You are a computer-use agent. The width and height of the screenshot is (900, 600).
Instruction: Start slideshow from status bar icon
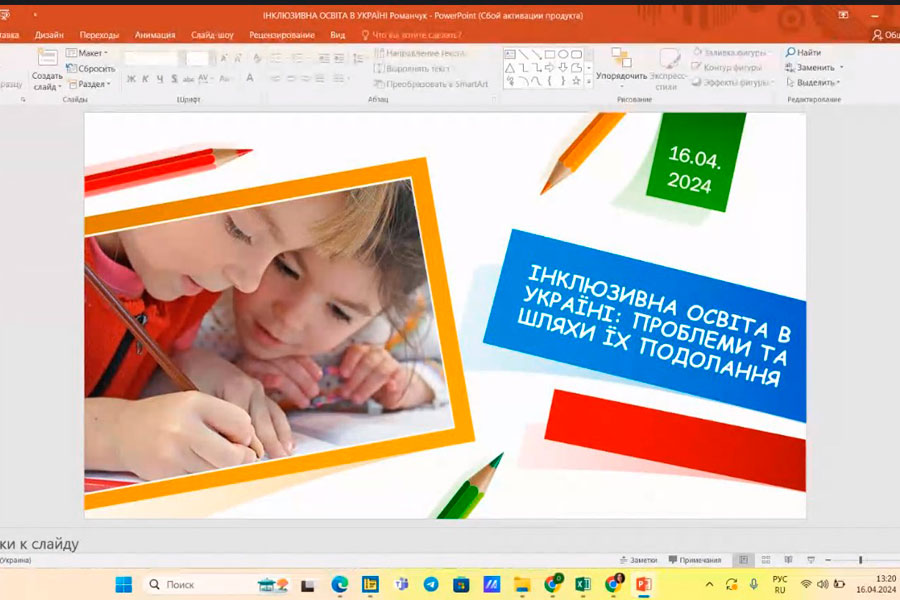[810, 560]
